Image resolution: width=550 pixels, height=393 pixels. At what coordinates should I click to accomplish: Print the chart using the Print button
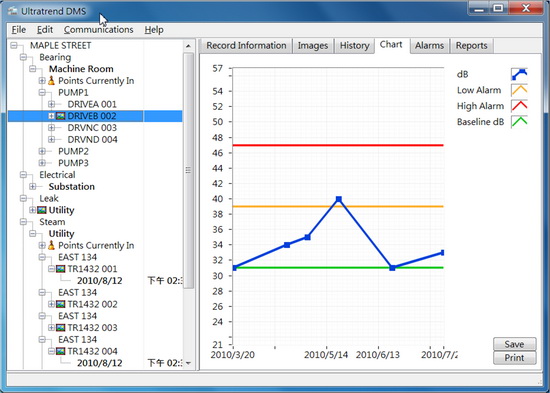tap(515, 358)
